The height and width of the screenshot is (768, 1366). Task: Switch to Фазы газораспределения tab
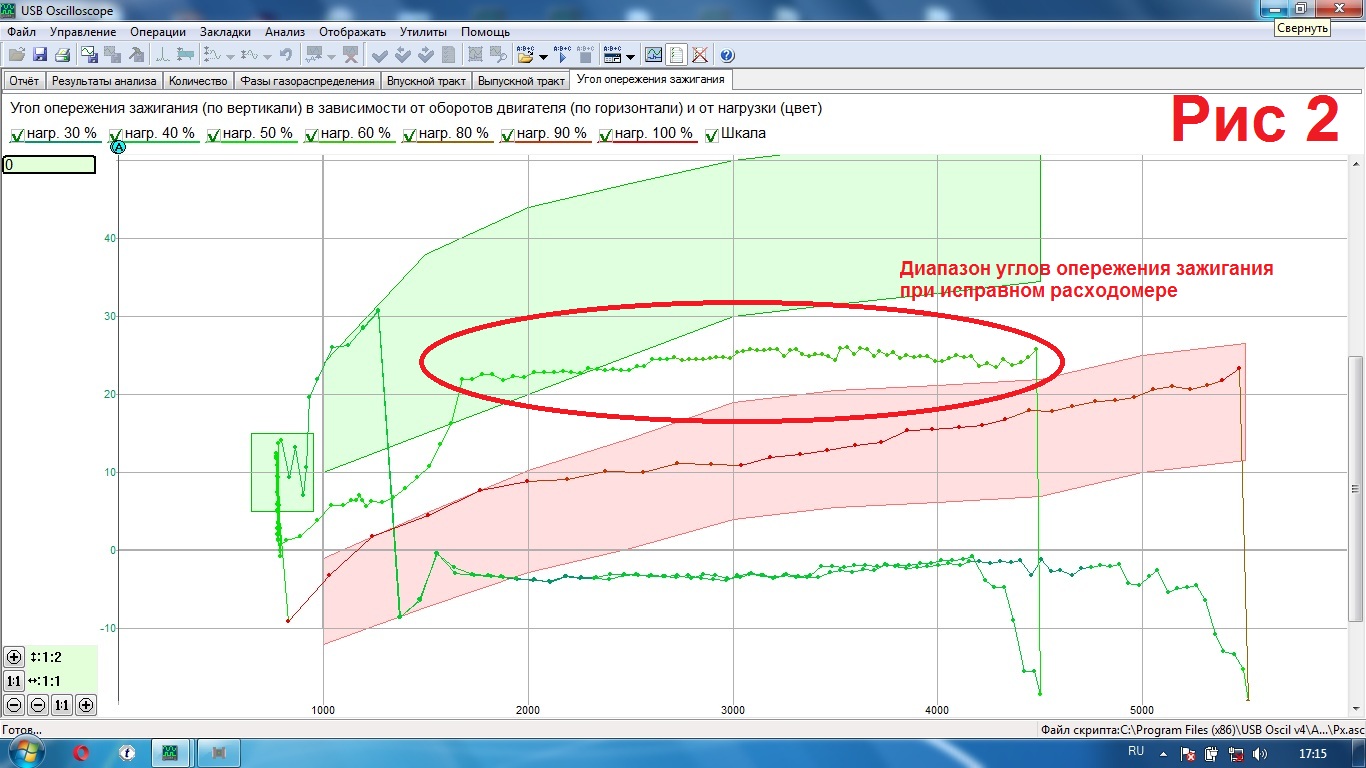[x=307, y=81]
